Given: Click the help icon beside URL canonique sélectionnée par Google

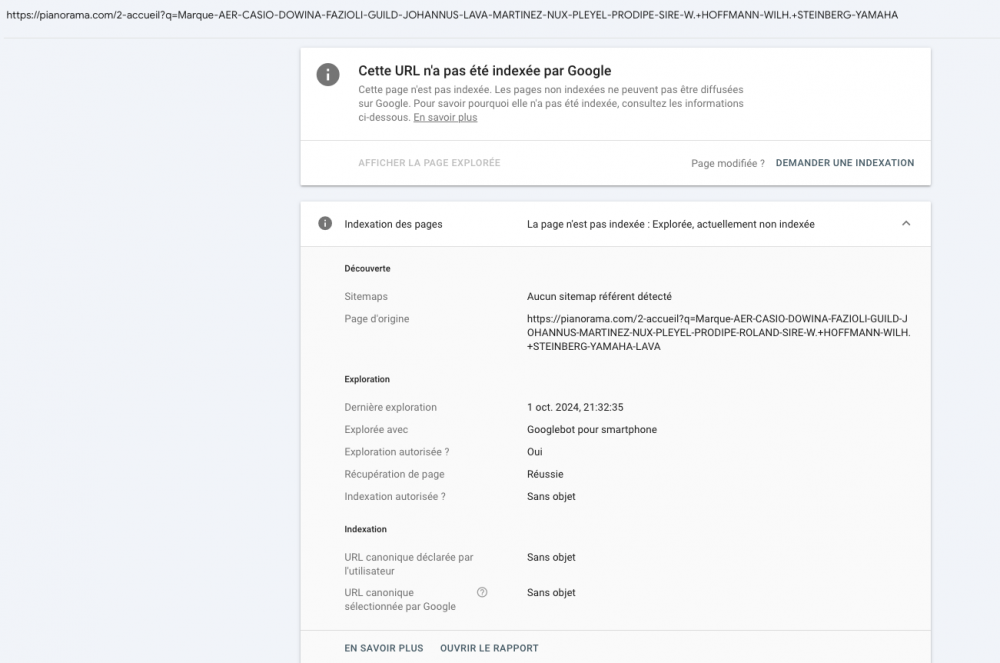Looking at the screenshot, I should [x=482, y=592].
